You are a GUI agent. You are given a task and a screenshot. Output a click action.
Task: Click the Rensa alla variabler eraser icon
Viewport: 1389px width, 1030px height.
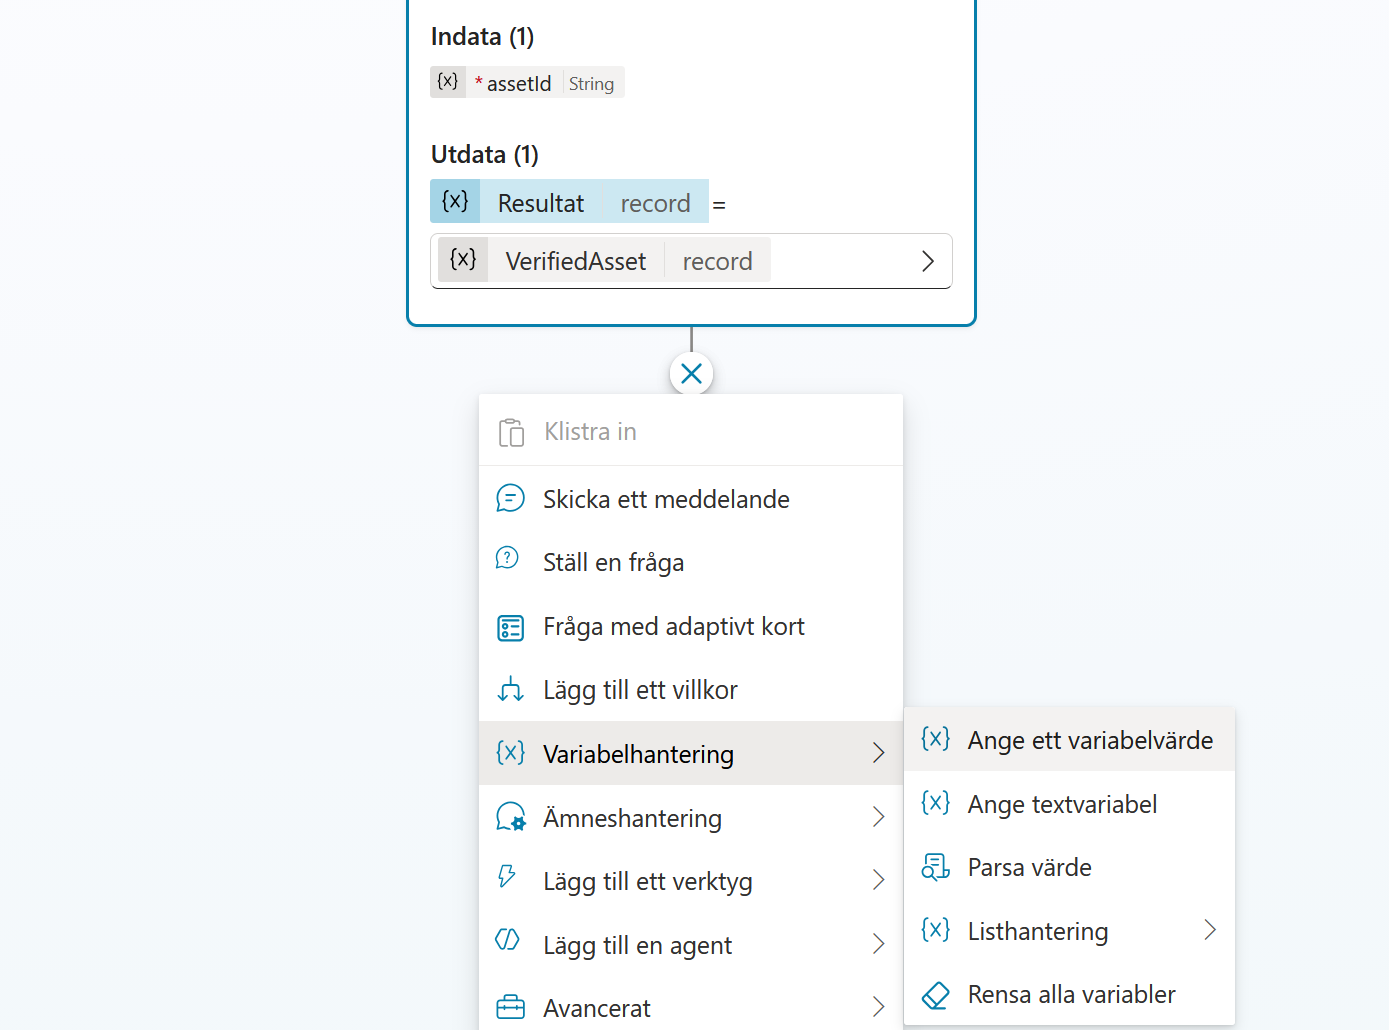[x=936, y=995]
